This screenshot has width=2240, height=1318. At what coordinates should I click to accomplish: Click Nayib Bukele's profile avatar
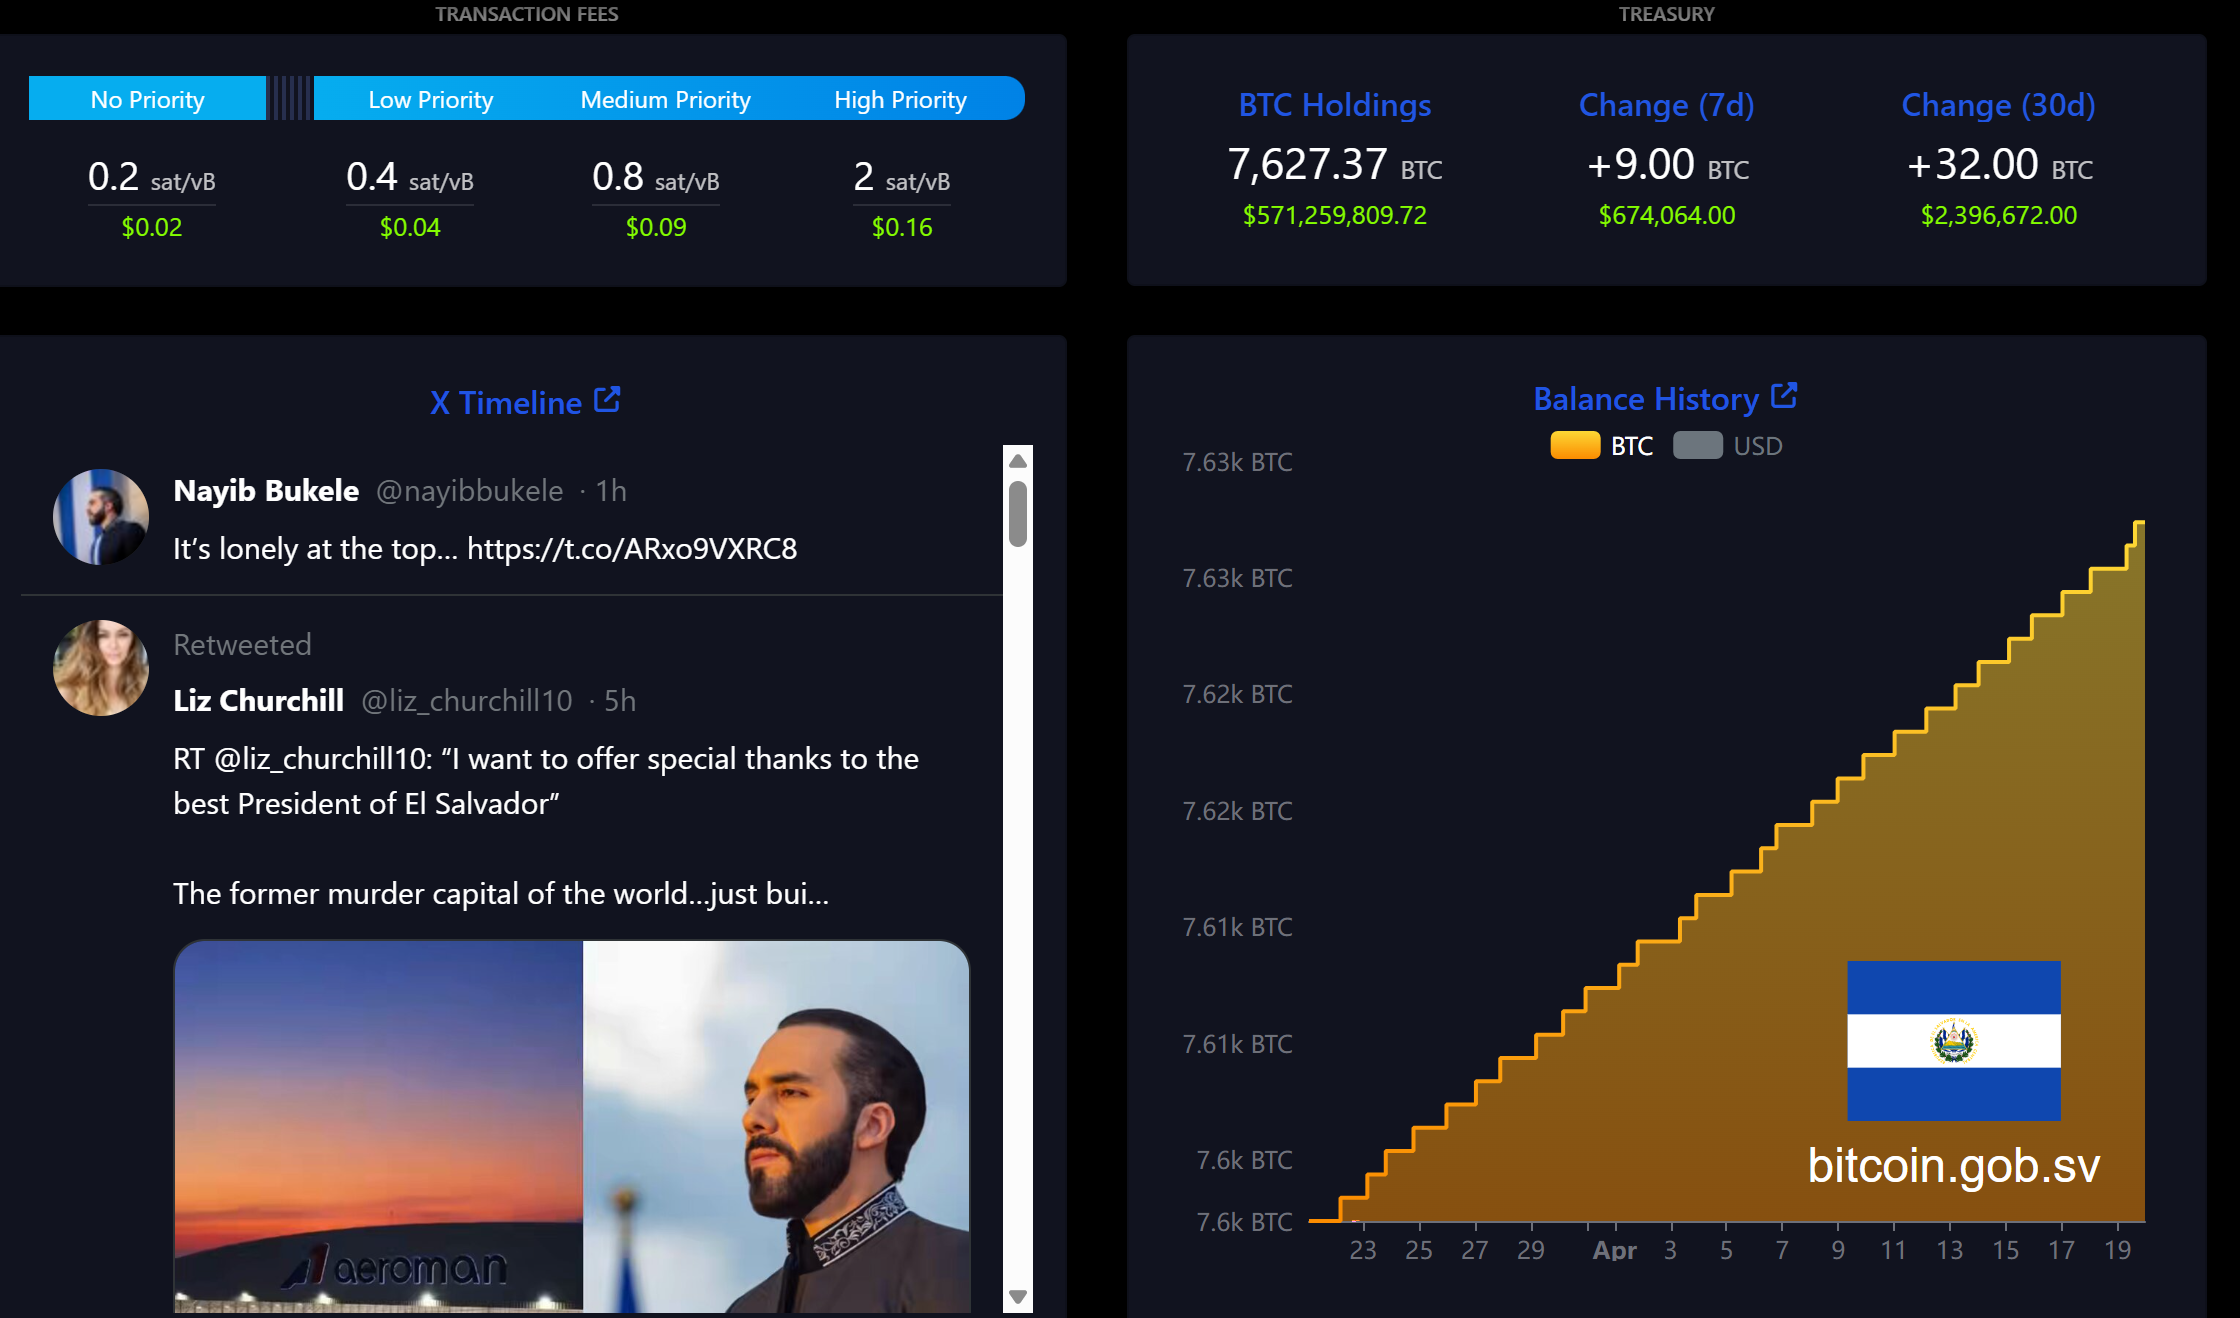100,517
